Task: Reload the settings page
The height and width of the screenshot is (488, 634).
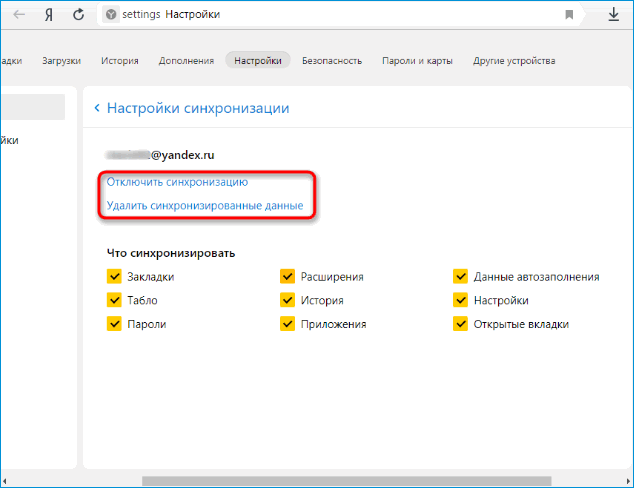Action: (x=79, y=15)
